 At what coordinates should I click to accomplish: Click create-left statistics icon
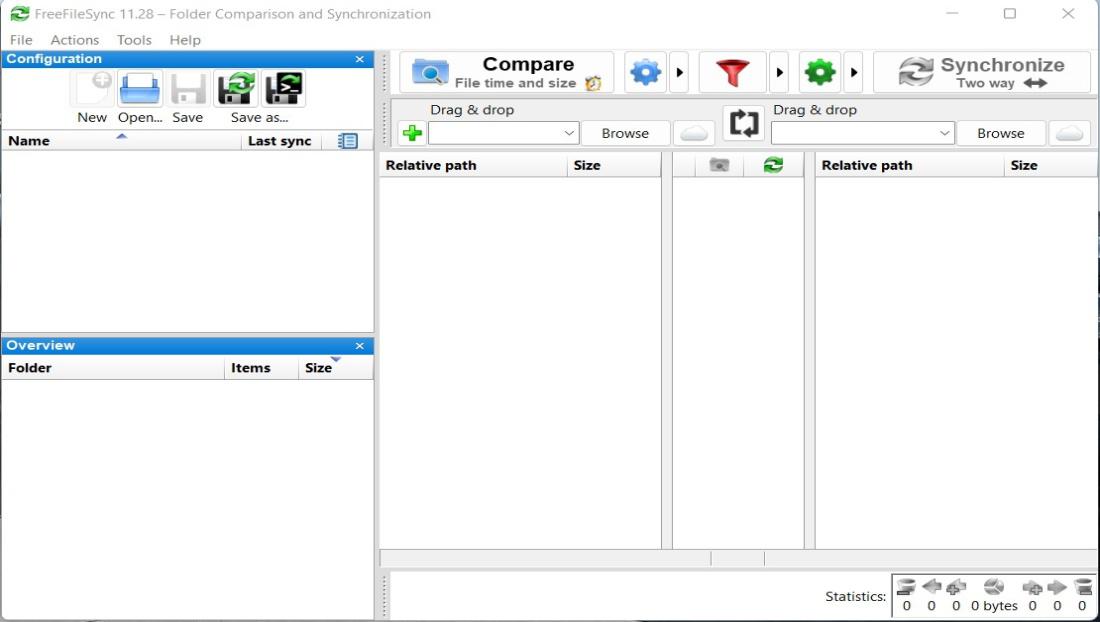click(x=956, y=587)
